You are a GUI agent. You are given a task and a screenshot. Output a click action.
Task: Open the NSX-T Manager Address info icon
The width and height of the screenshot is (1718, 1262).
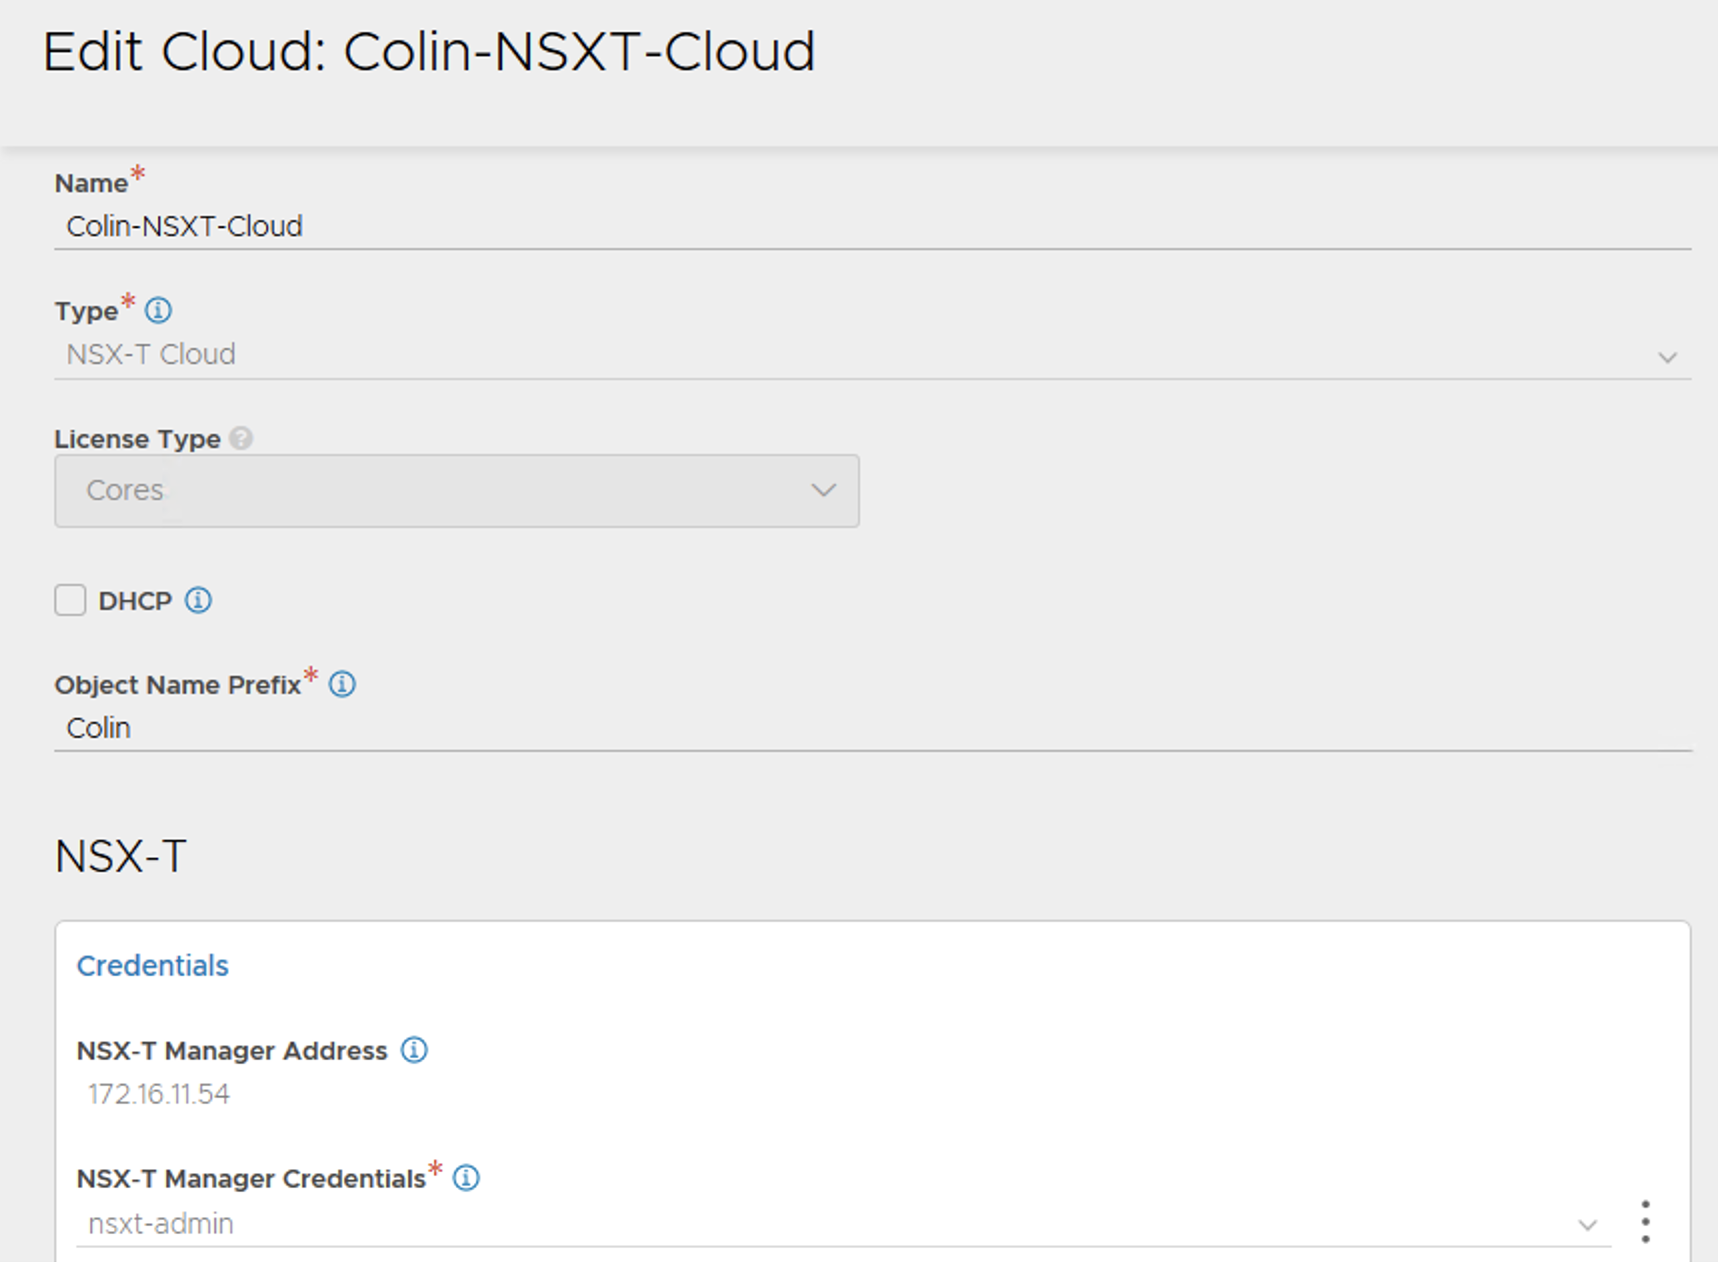point(414,1050)
